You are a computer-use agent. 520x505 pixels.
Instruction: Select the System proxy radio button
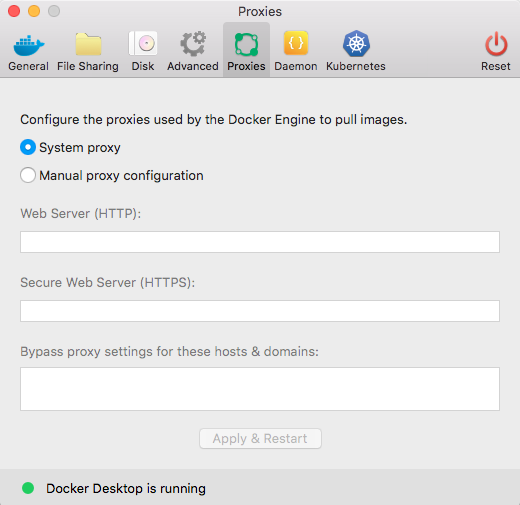point(28,147)
